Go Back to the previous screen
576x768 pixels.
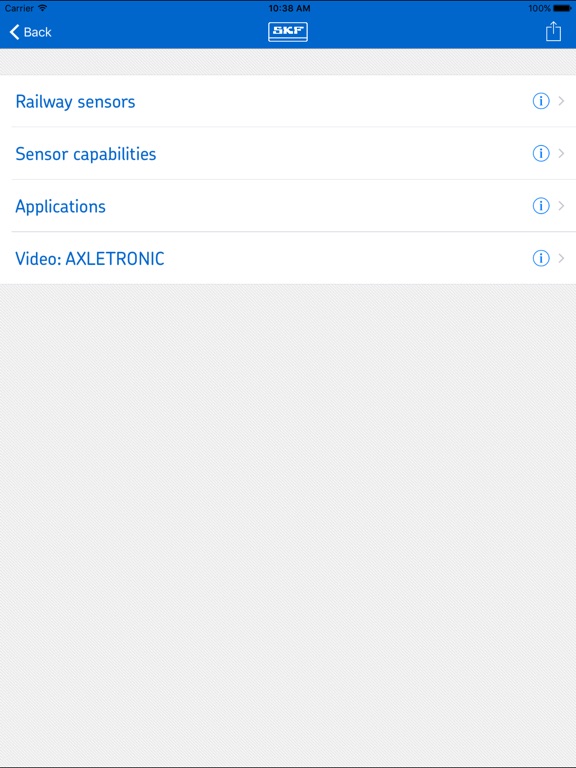click(30, 32)
